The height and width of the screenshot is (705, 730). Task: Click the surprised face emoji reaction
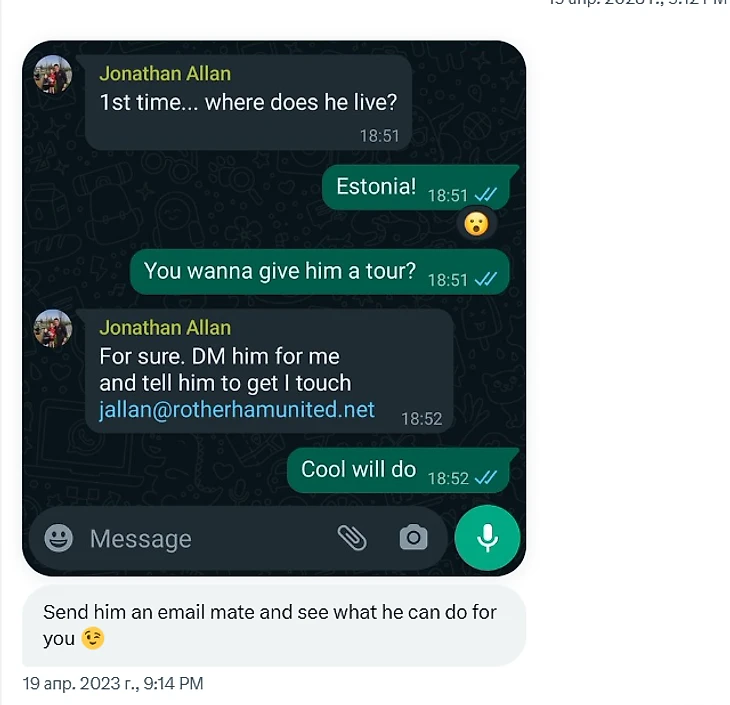click(476, 224)
